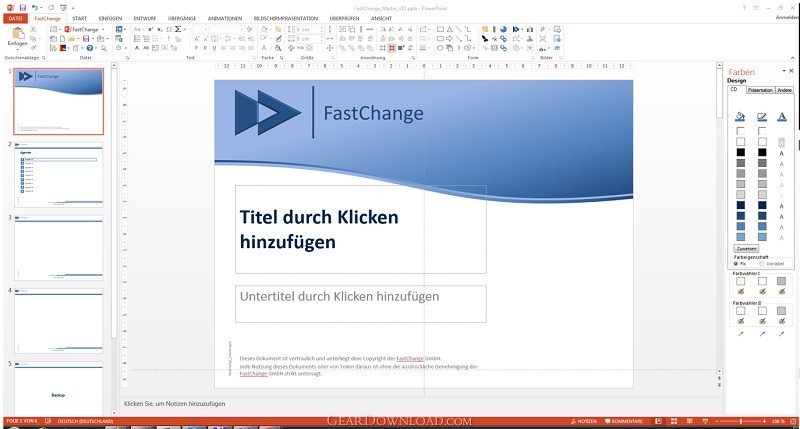
Task: Click the Einfügen paste icon
Action: 18,33
